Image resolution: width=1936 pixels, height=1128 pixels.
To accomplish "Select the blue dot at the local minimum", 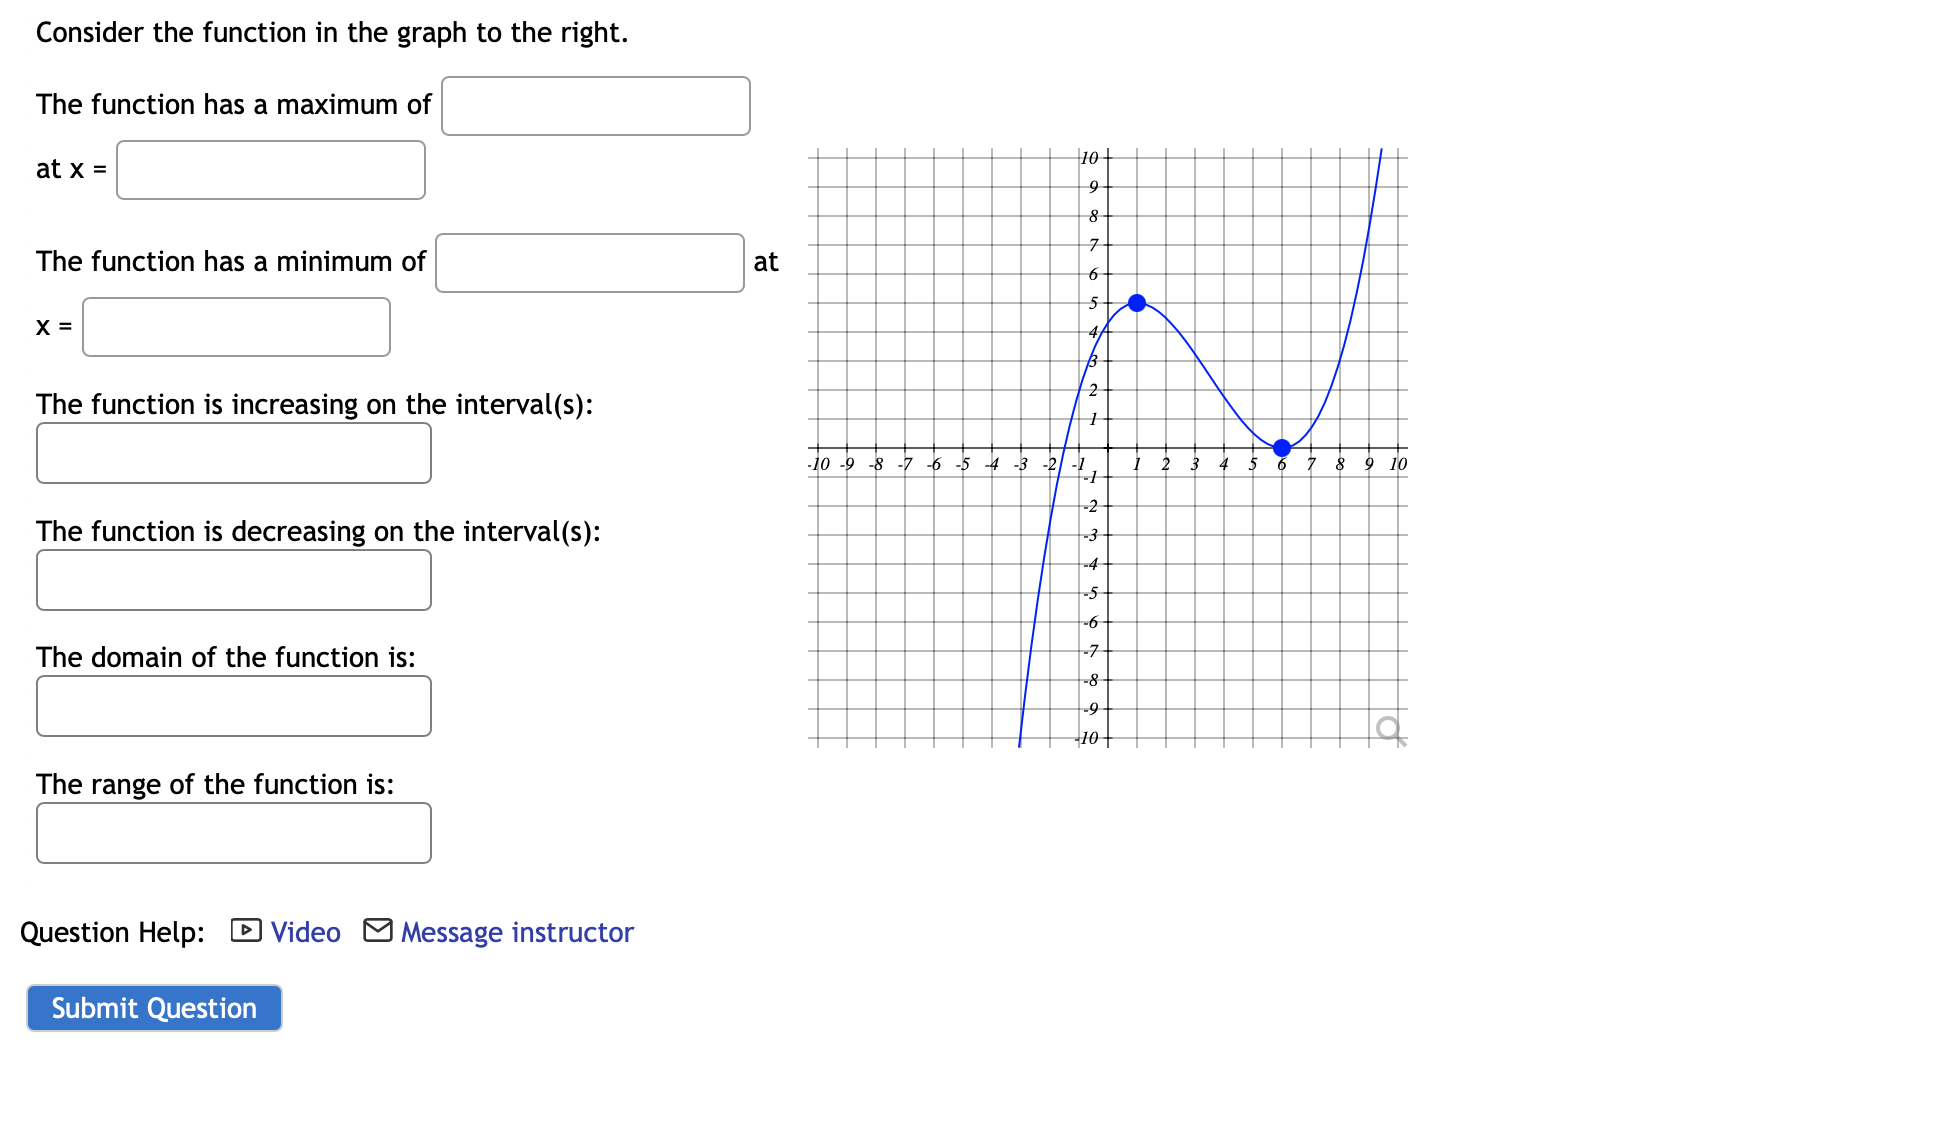I will point(1282,448).
